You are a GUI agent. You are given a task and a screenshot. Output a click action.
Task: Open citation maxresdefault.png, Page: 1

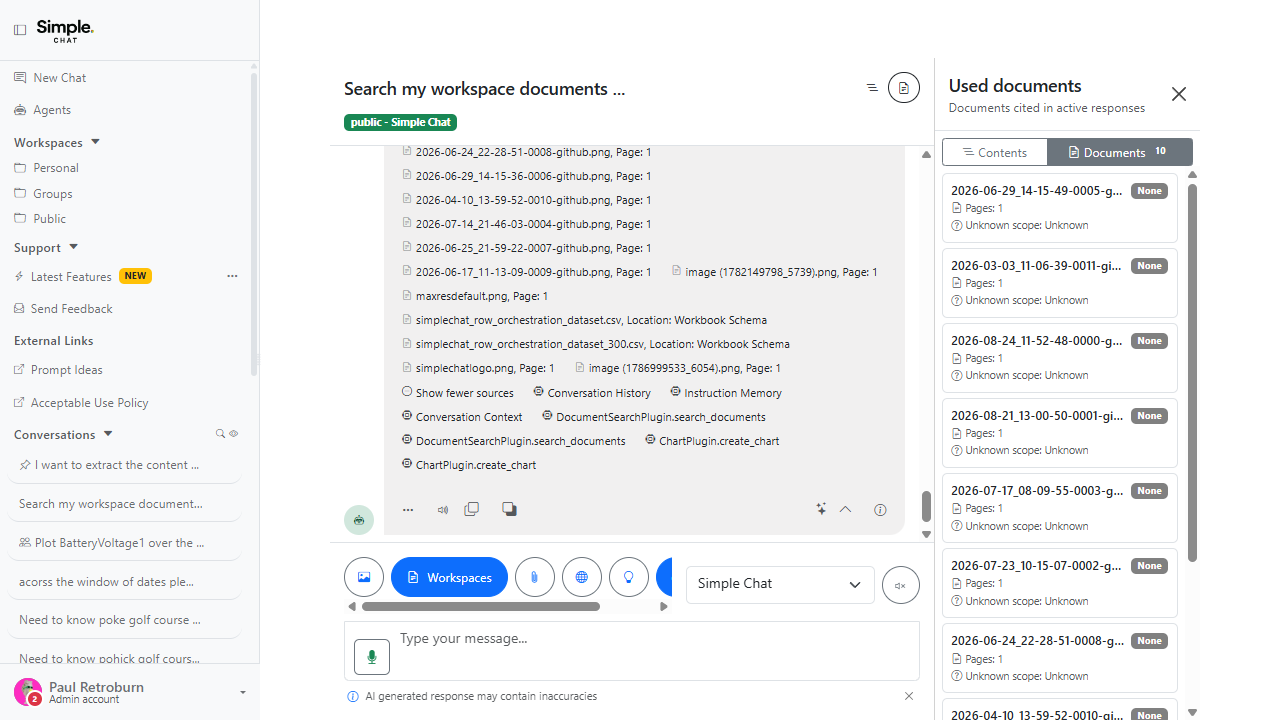(x=475, y=296)
